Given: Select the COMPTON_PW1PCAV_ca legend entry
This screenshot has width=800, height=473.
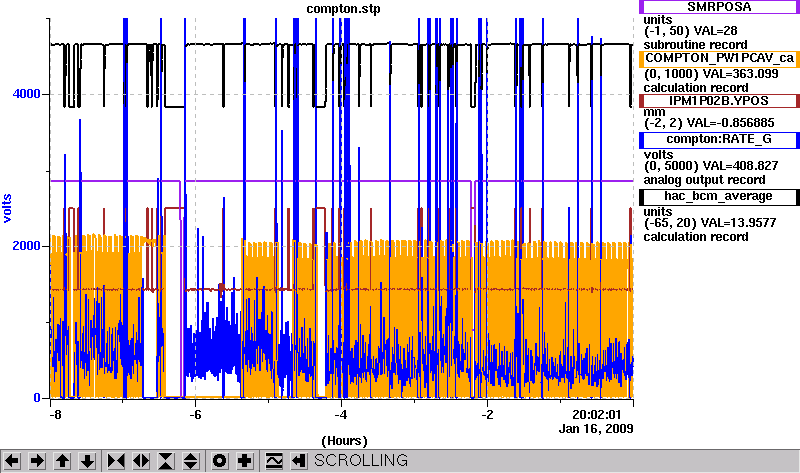Looking at the screenshot, I should tap(718, 58).
